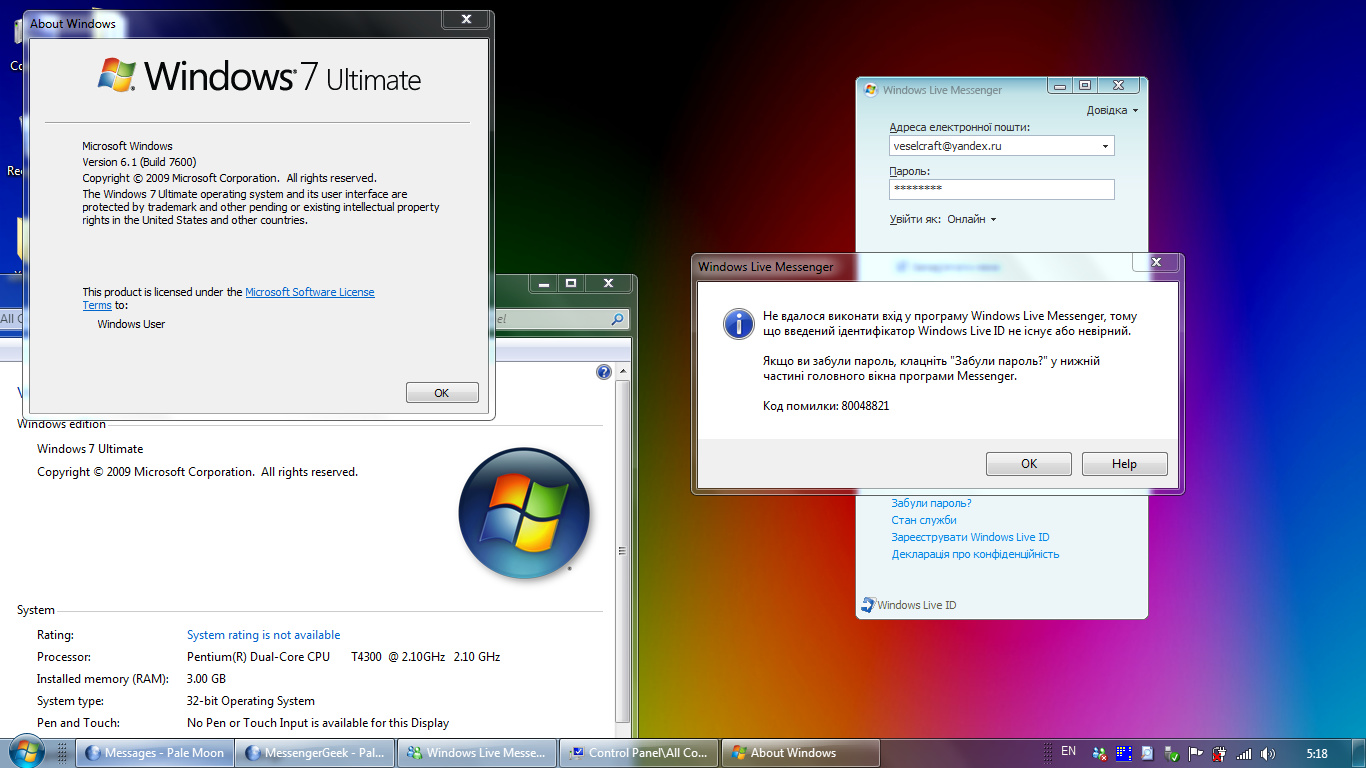Image resolution: width=1366 pixels, height=768 pixels.
Task: Click the Control Panel search magnifier icon
Action: (618, 319)
